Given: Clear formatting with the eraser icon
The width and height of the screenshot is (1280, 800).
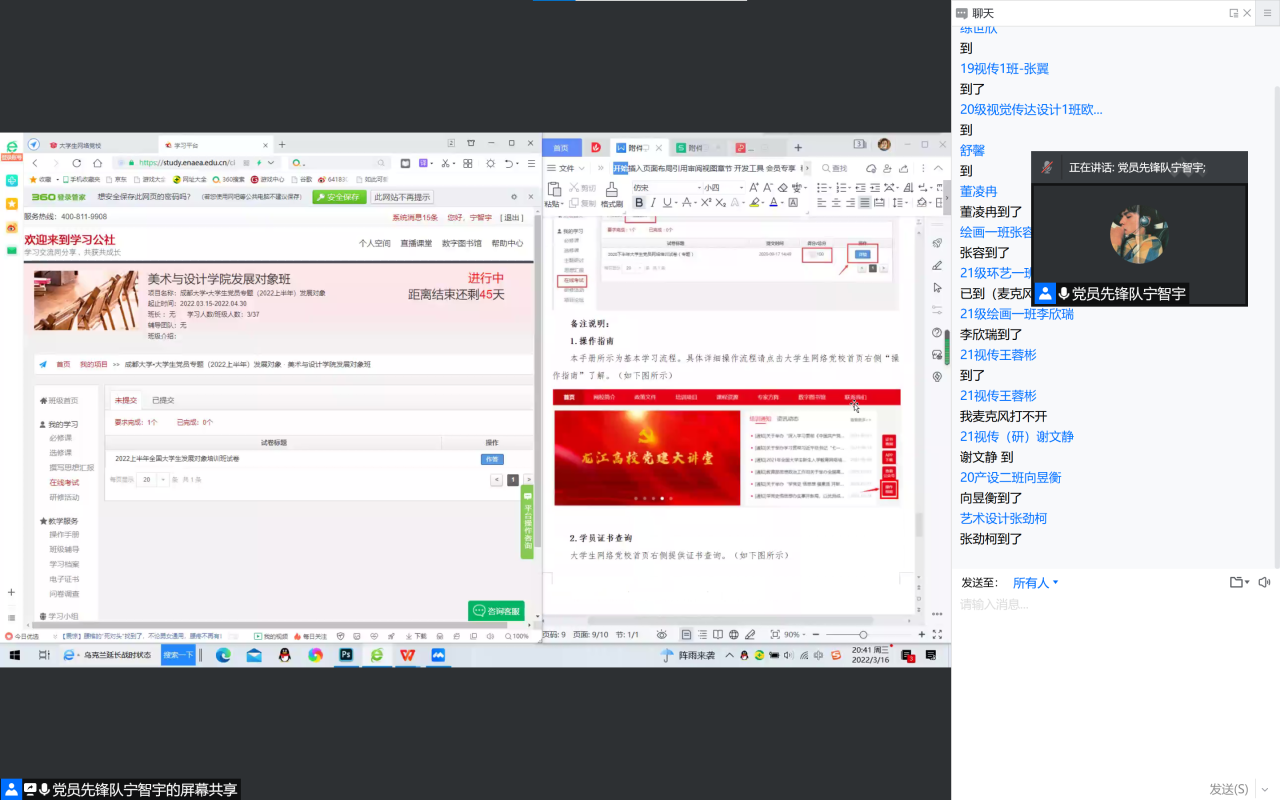Looking at the screenshot, I should point(783,187).
